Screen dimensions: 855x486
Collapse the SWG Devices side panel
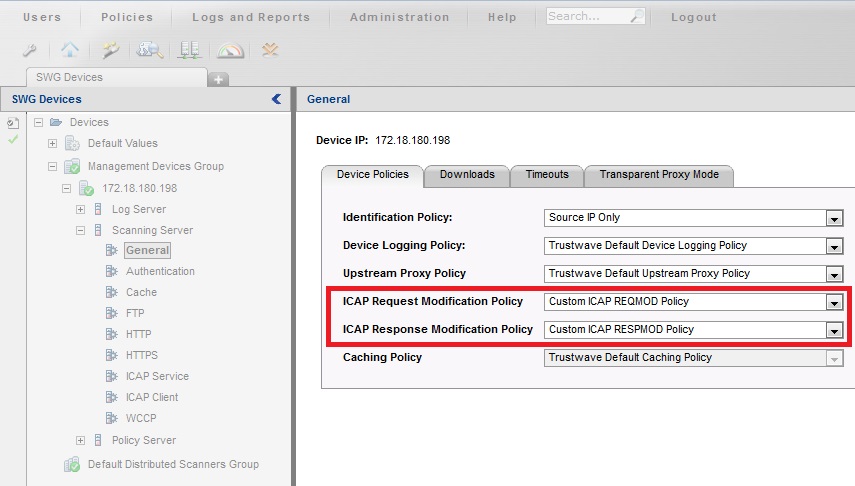click(x=277, y=99)
